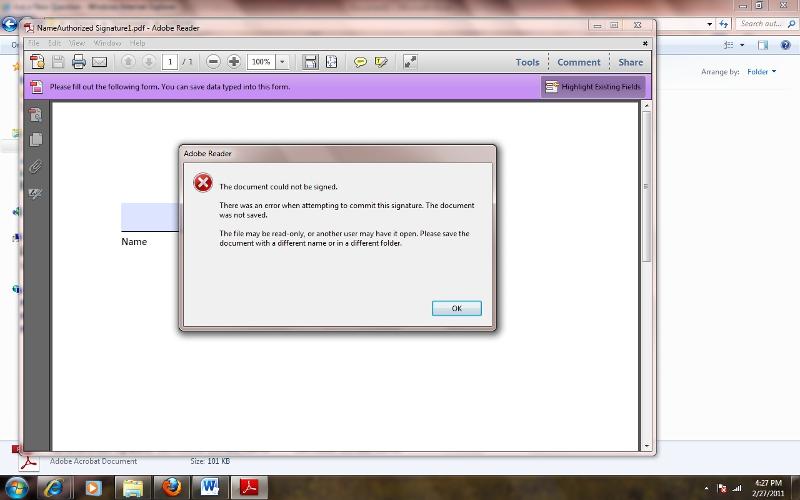
Task: Click the Print icon in the toolbar
Action: click(x=79, y=62)
